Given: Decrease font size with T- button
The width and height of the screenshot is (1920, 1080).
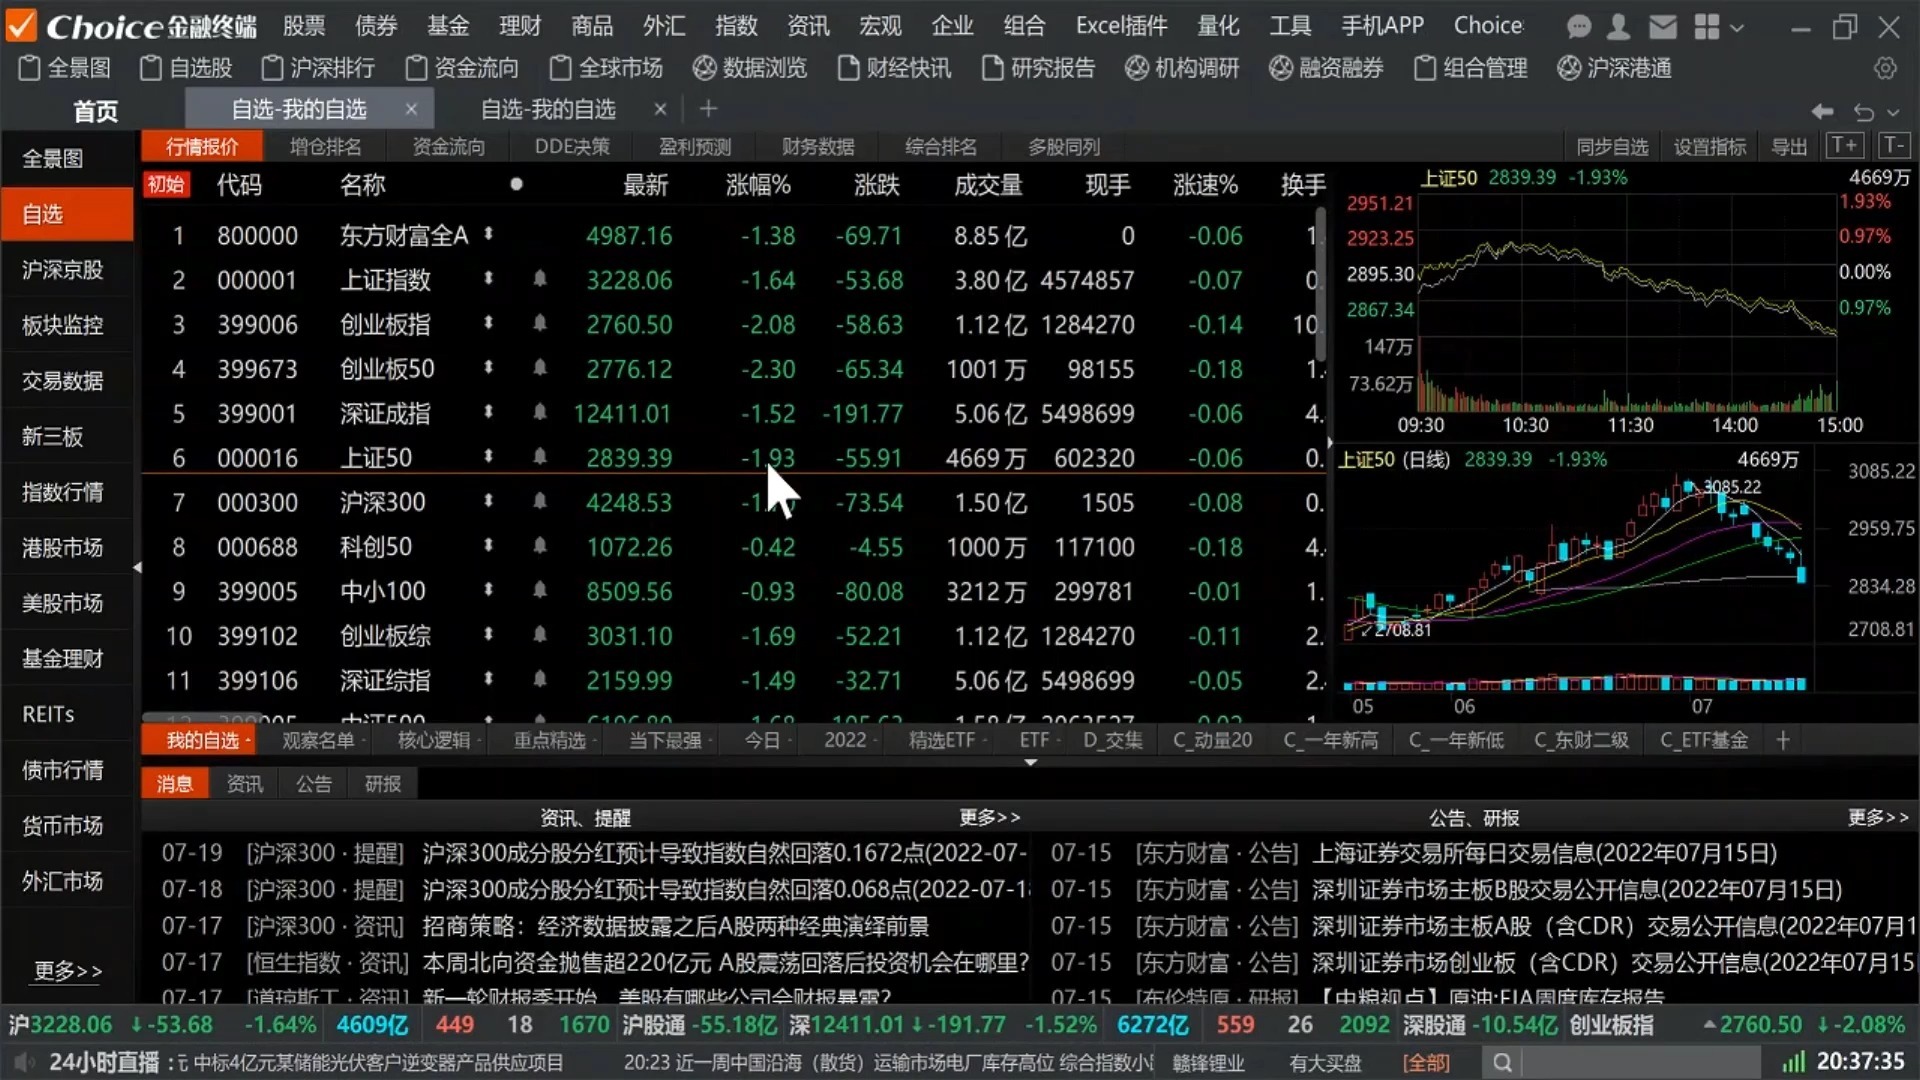Looking at the screenshot, I should tap(1893, 146).
